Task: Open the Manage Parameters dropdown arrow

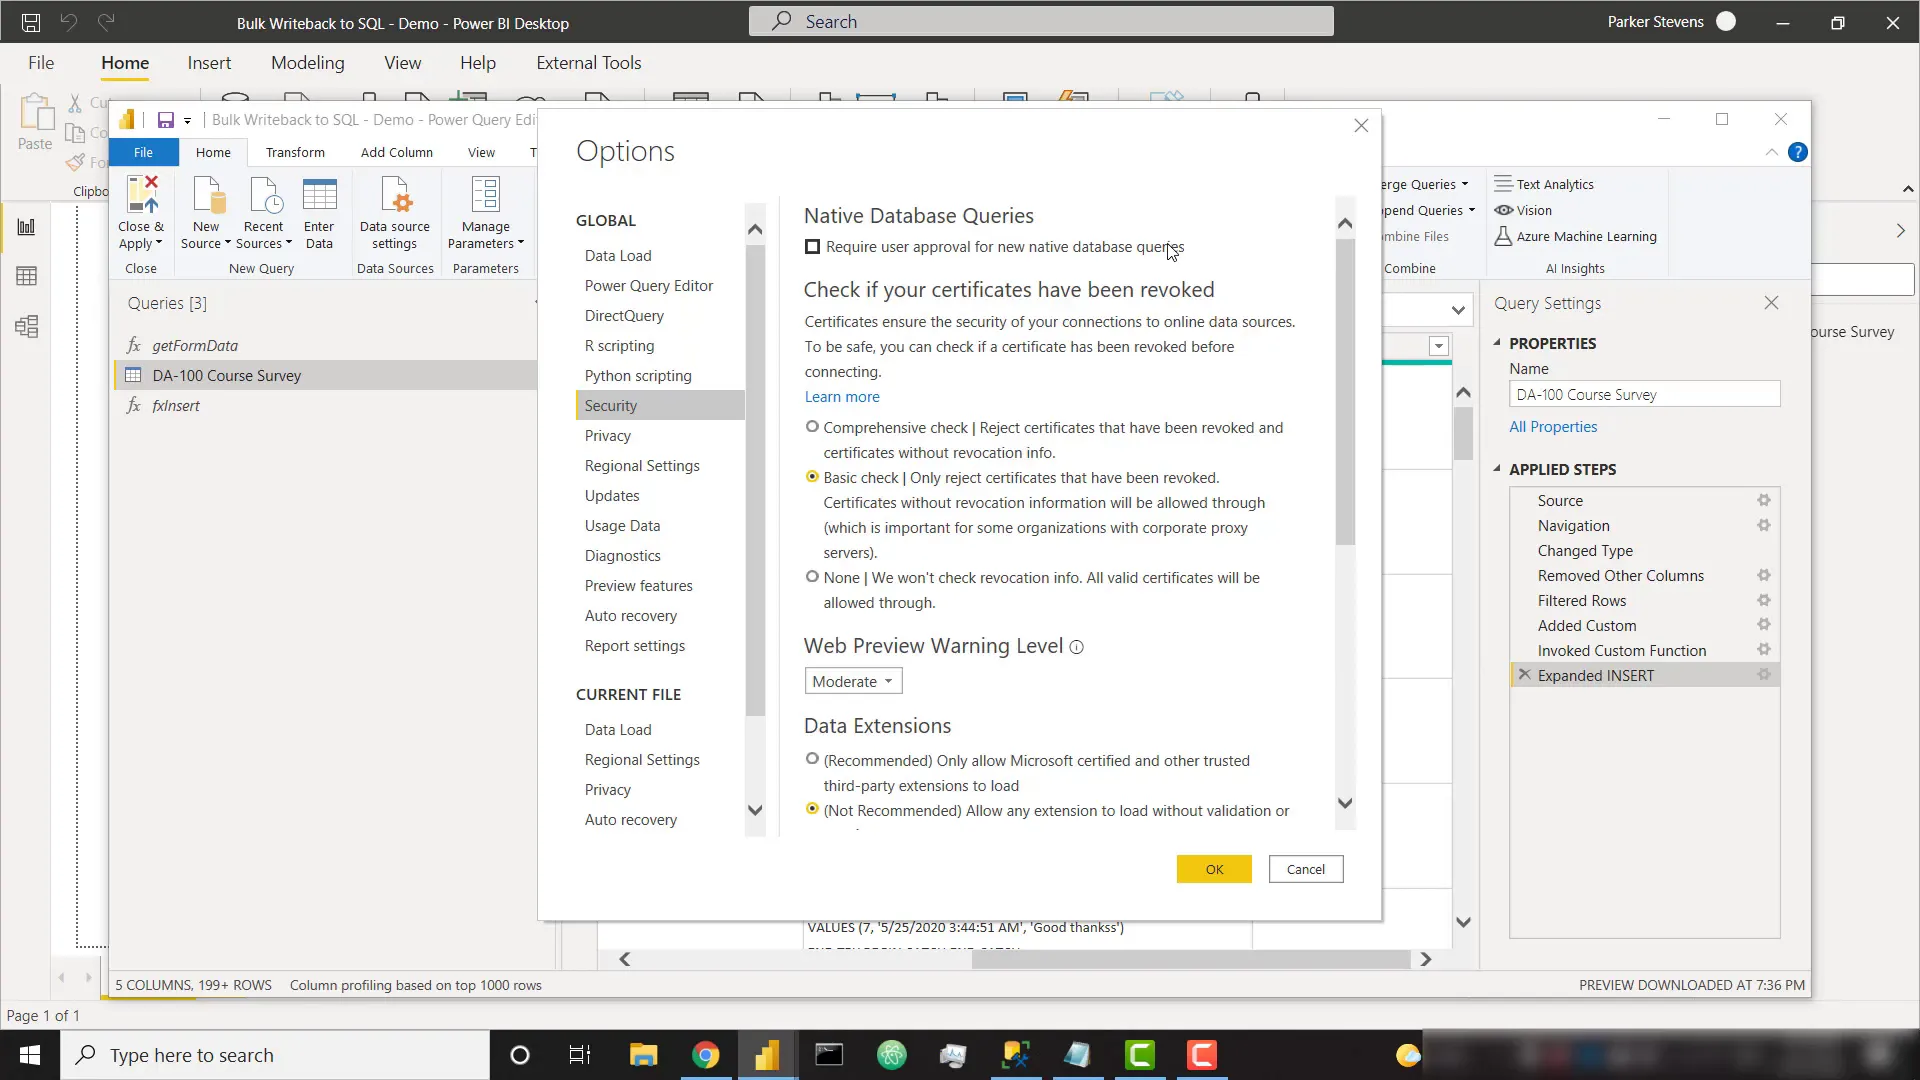Action: [520, 243]
